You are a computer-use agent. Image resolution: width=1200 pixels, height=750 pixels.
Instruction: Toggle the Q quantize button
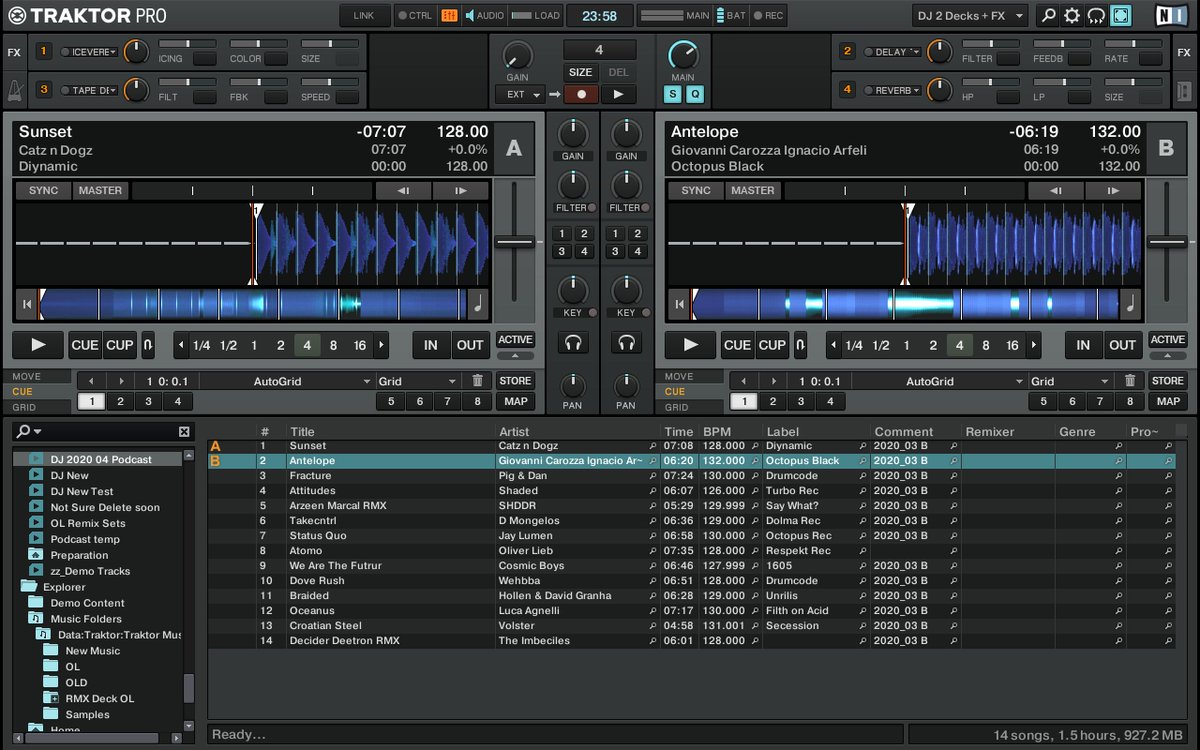(694, 94)
